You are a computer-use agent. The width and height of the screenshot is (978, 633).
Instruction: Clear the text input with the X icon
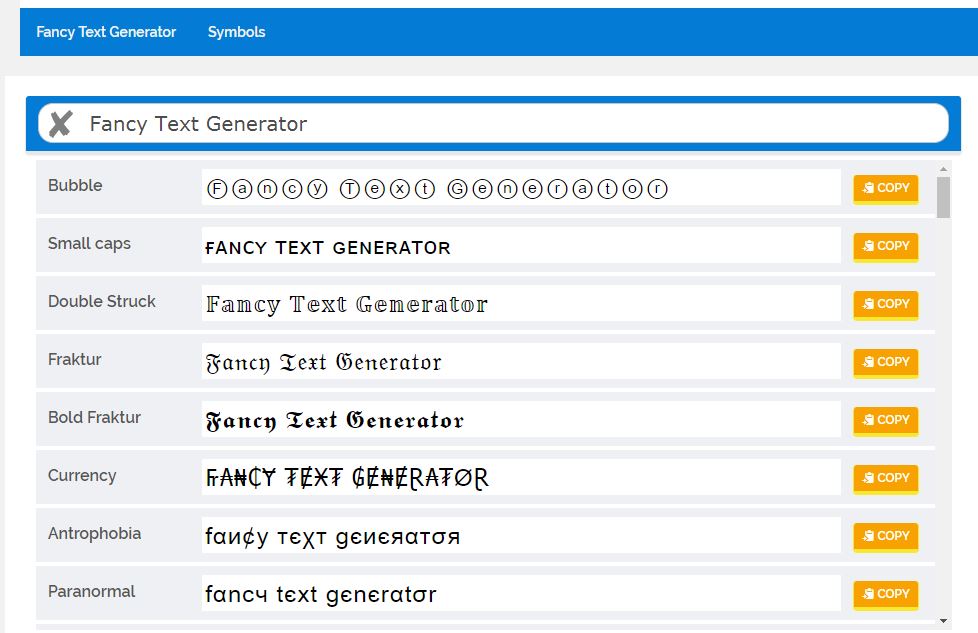61,123
